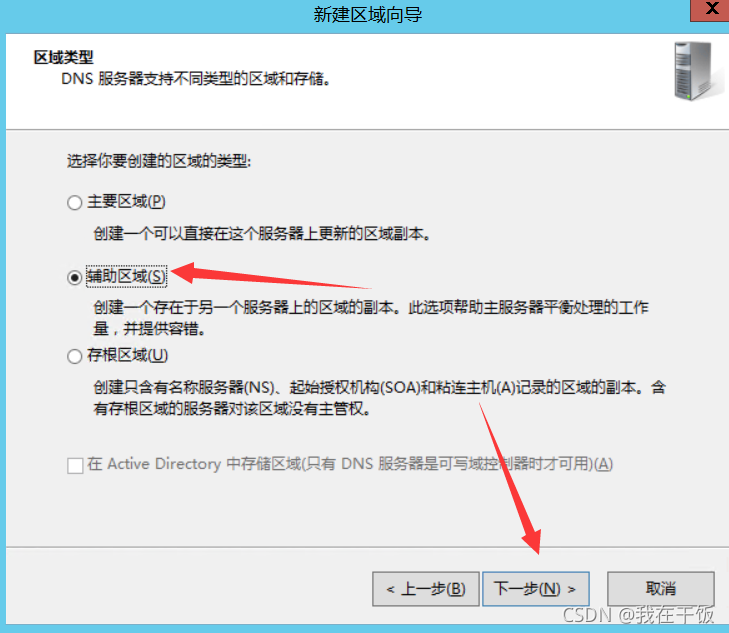Select the 主要区域(P) radio circle
The width and height of the screenshot is (729, 633).
pos(74,203)
